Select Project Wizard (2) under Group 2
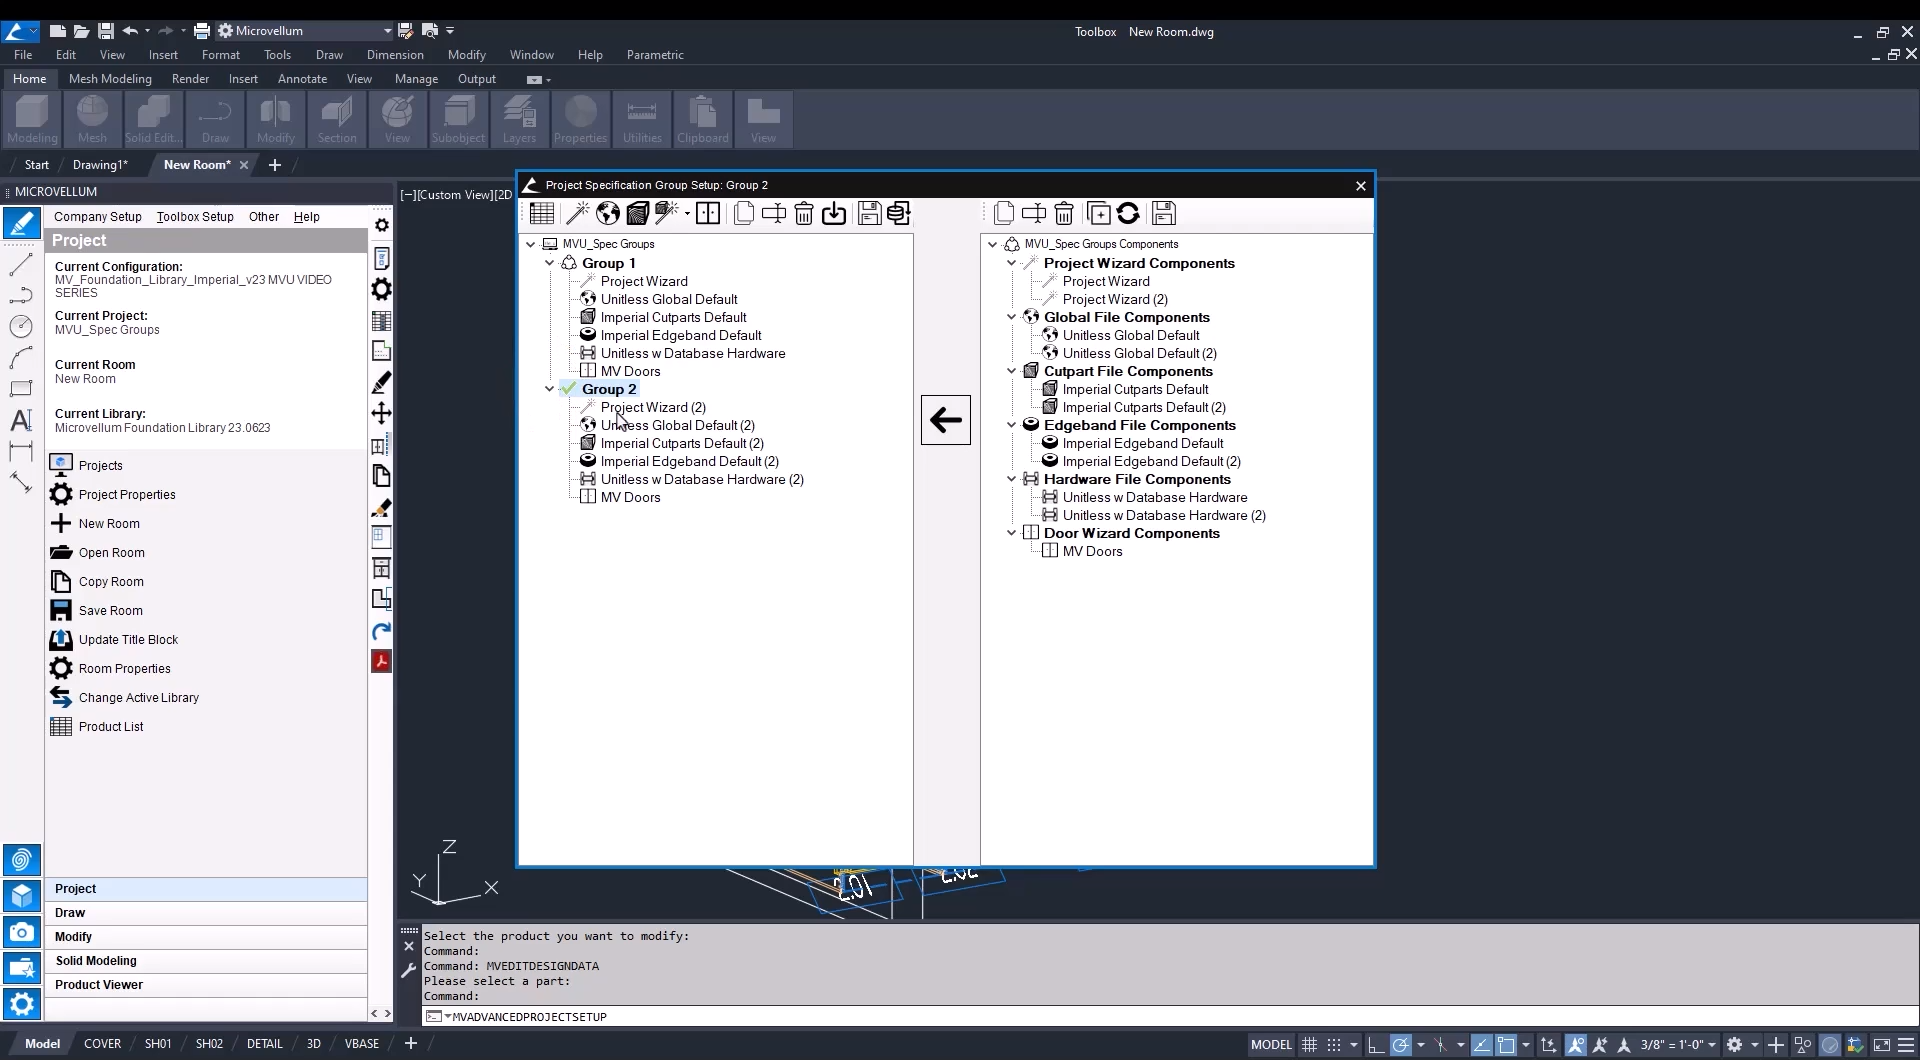 (653, 407)
